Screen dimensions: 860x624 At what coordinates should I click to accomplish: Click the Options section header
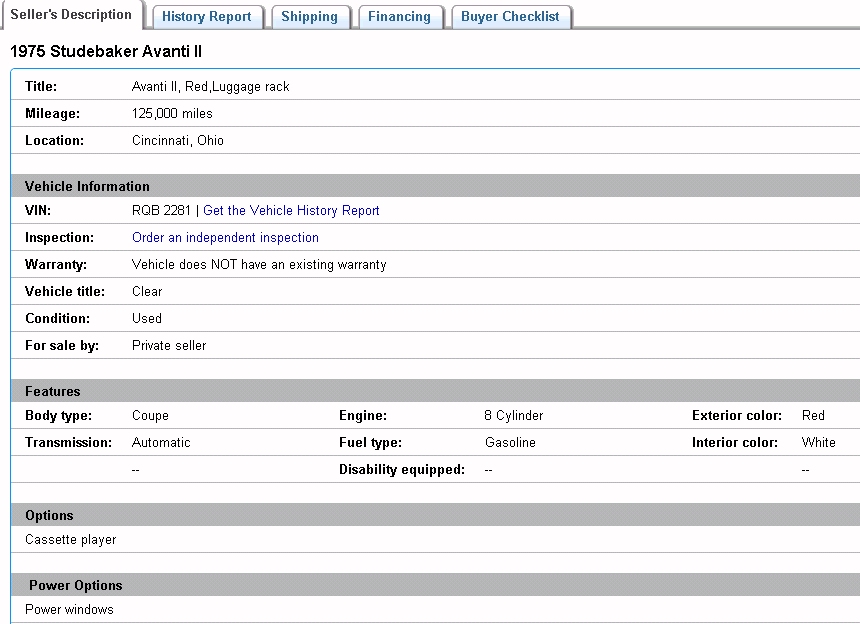(49, 515)
